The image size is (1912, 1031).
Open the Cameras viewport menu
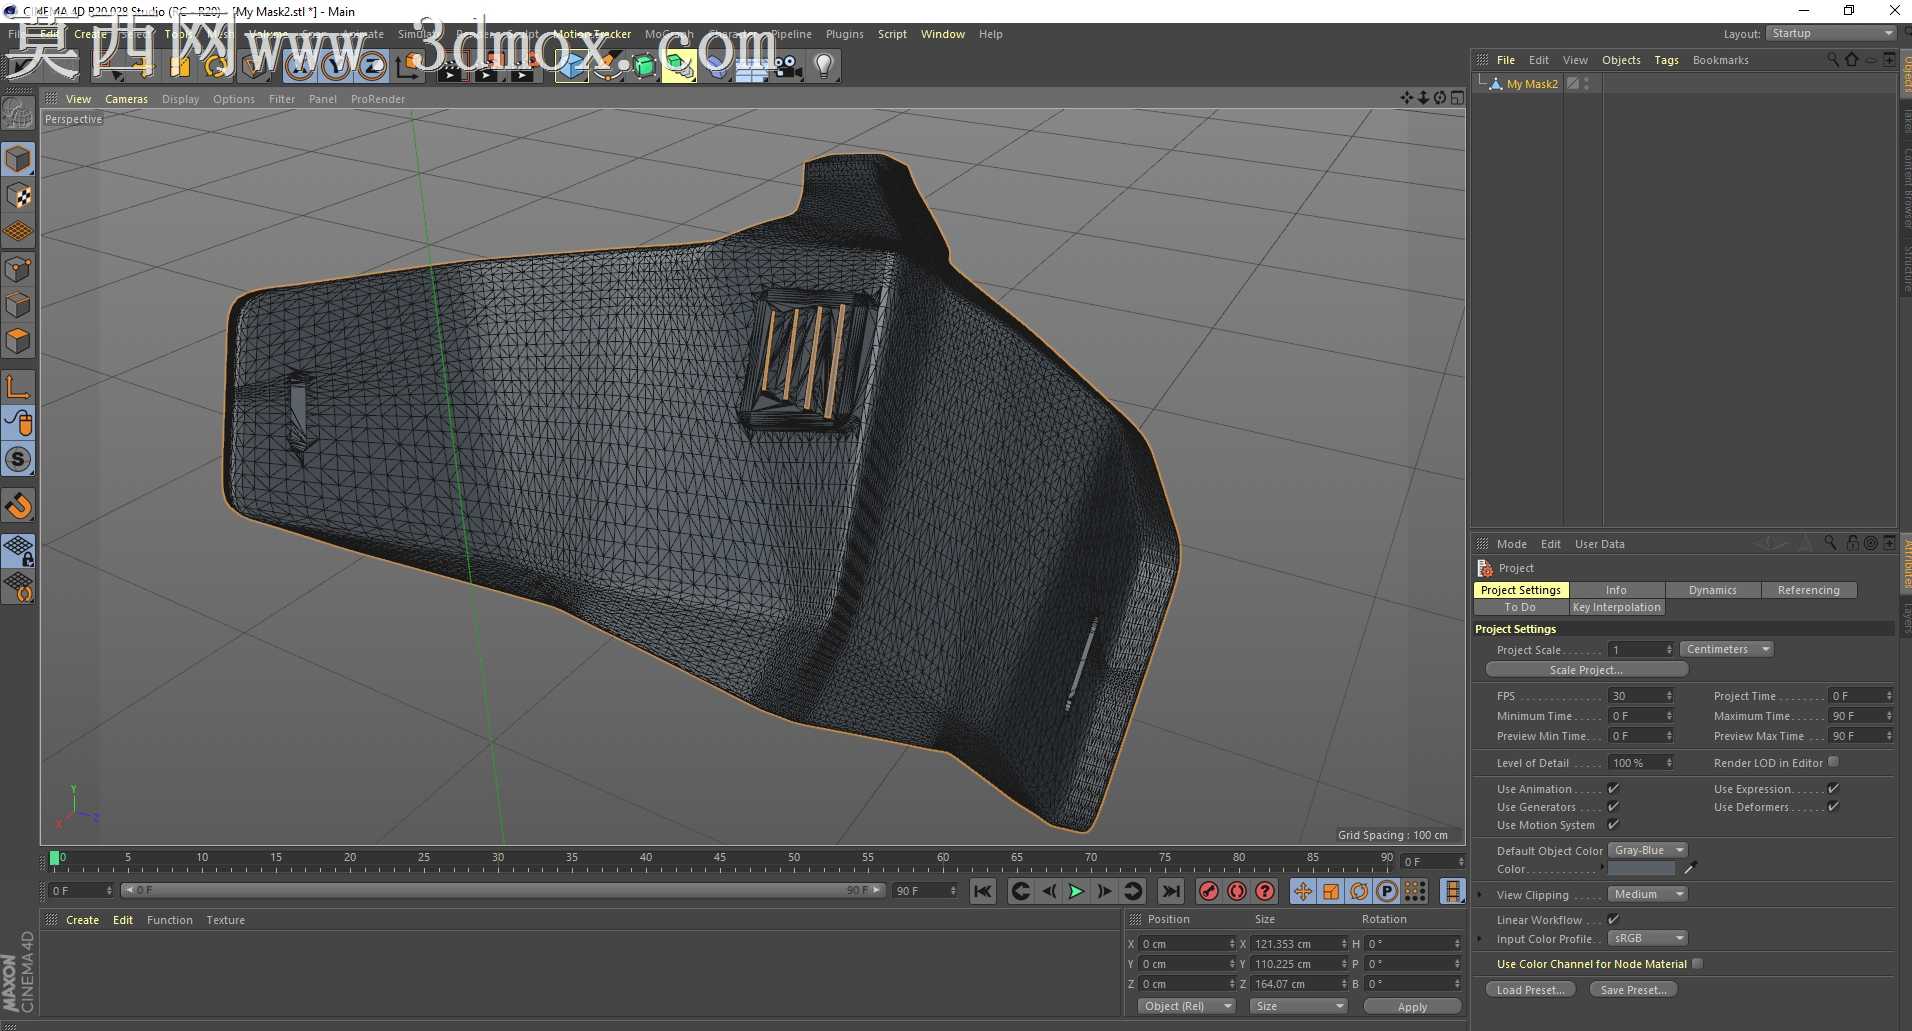pos(126,99)
